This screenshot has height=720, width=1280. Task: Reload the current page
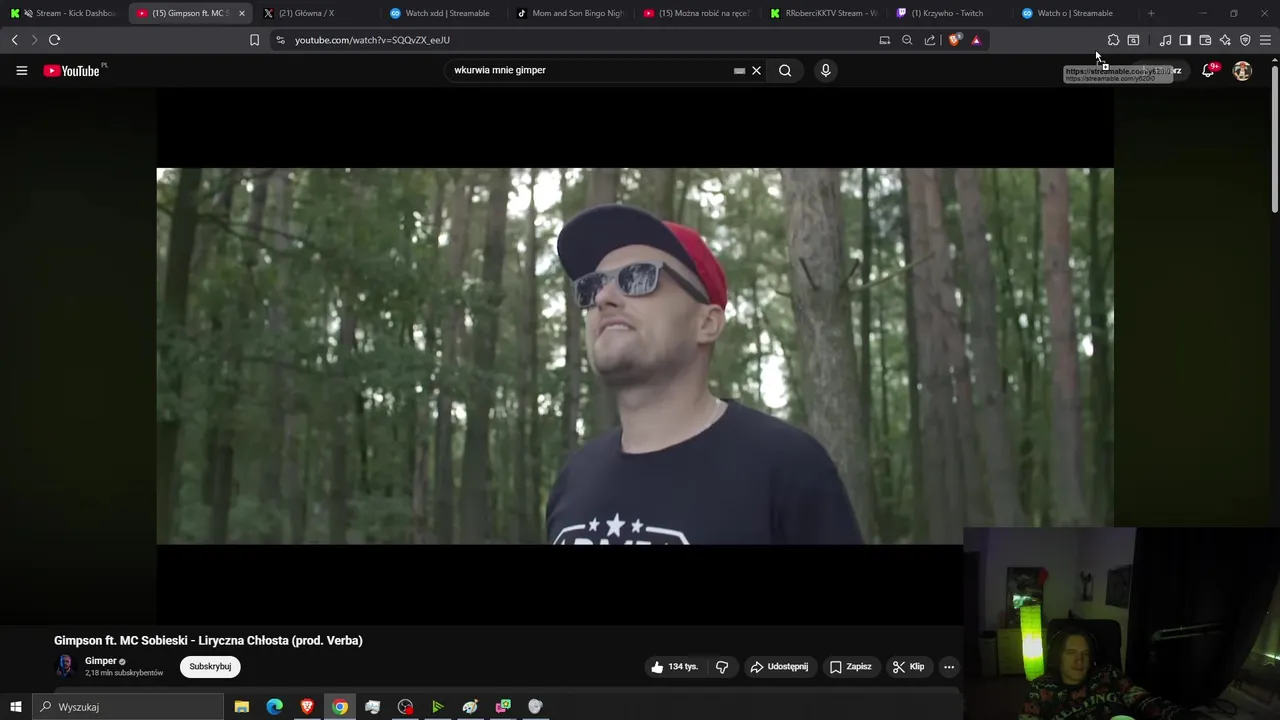coord(55,40)
